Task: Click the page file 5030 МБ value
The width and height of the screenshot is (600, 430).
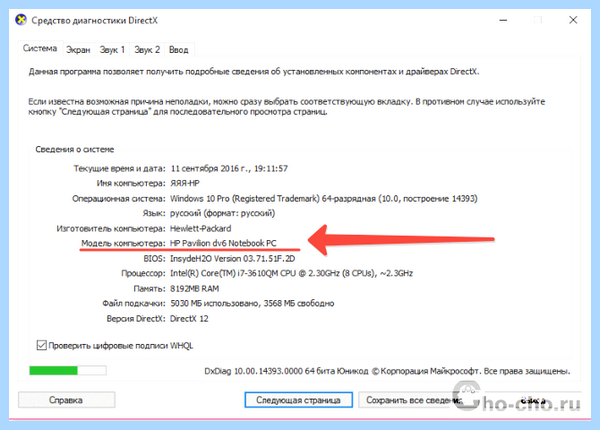Action: 252,303
